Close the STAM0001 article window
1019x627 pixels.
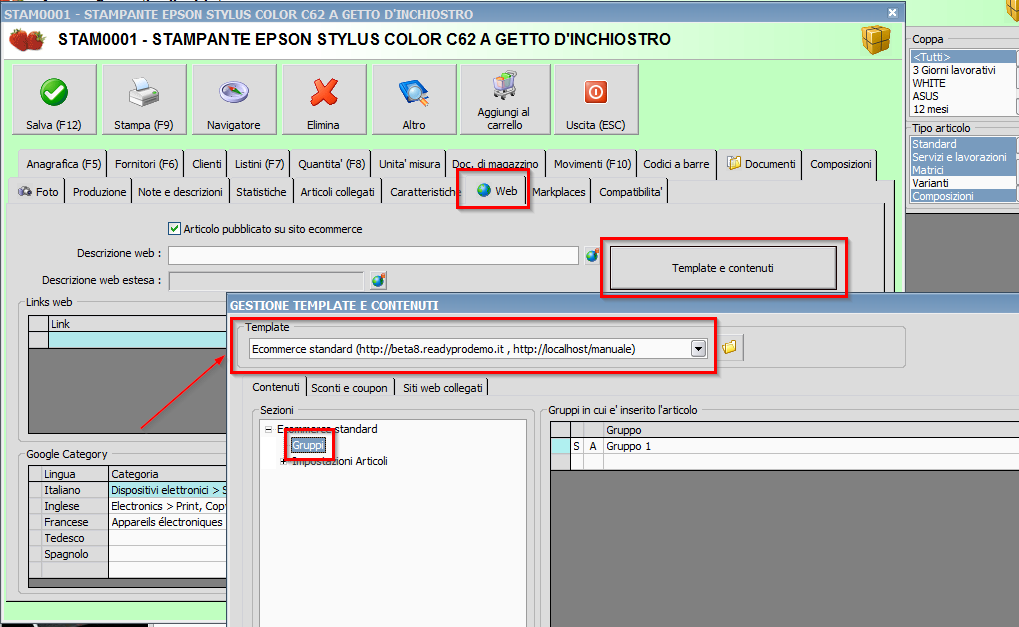[892, 12]
